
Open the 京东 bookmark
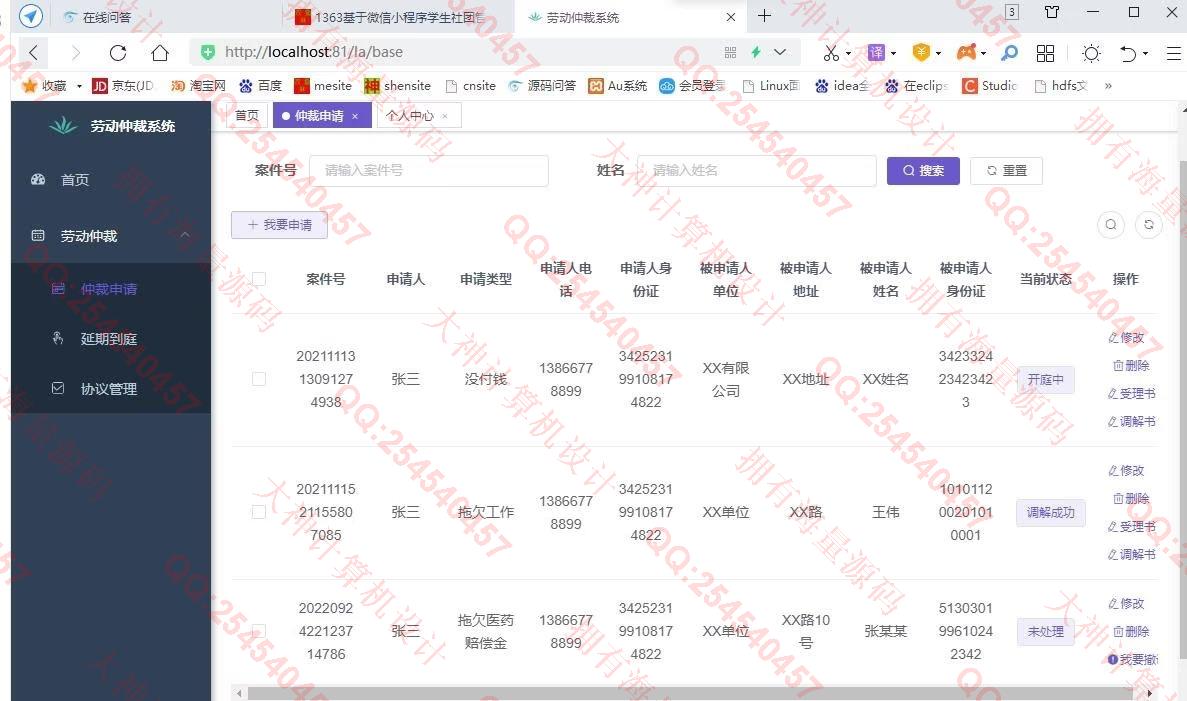(123, 86)
